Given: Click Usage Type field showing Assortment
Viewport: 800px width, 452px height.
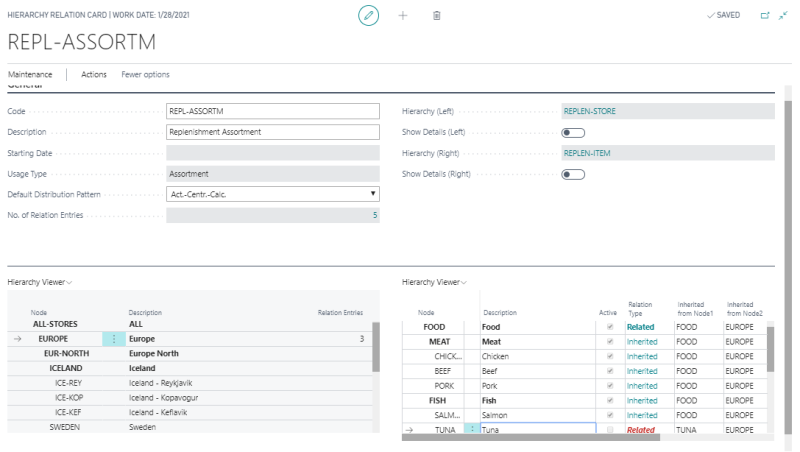Looking at the screenshot, I should click(273, 174).
